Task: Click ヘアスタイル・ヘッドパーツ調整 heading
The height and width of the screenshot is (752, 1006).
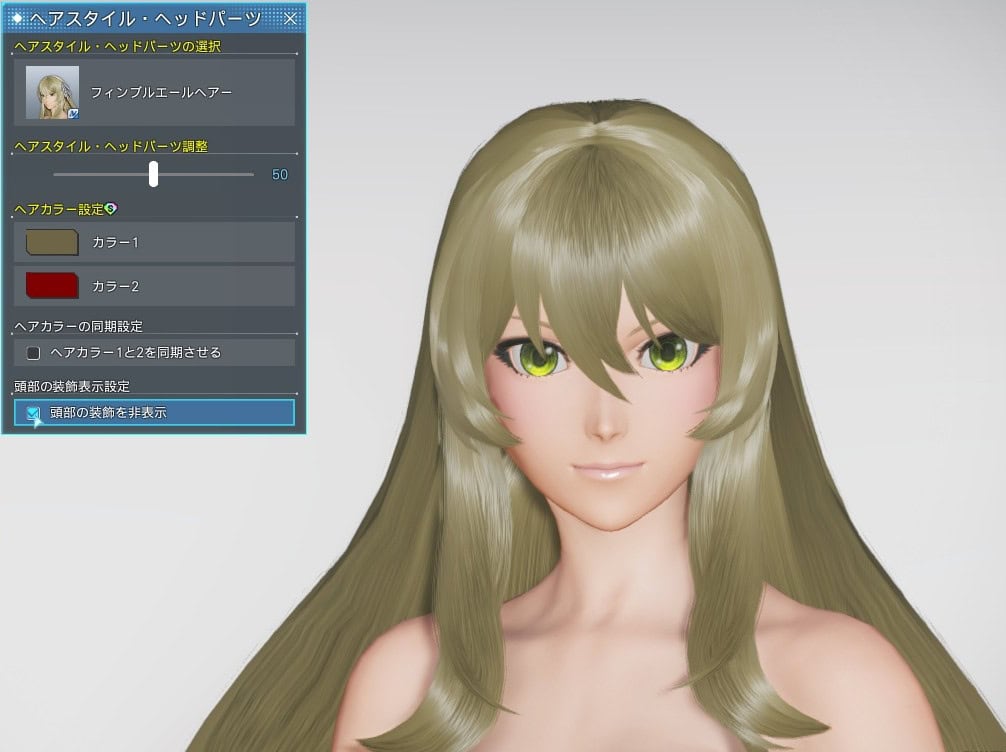Action: click(111, 146)
